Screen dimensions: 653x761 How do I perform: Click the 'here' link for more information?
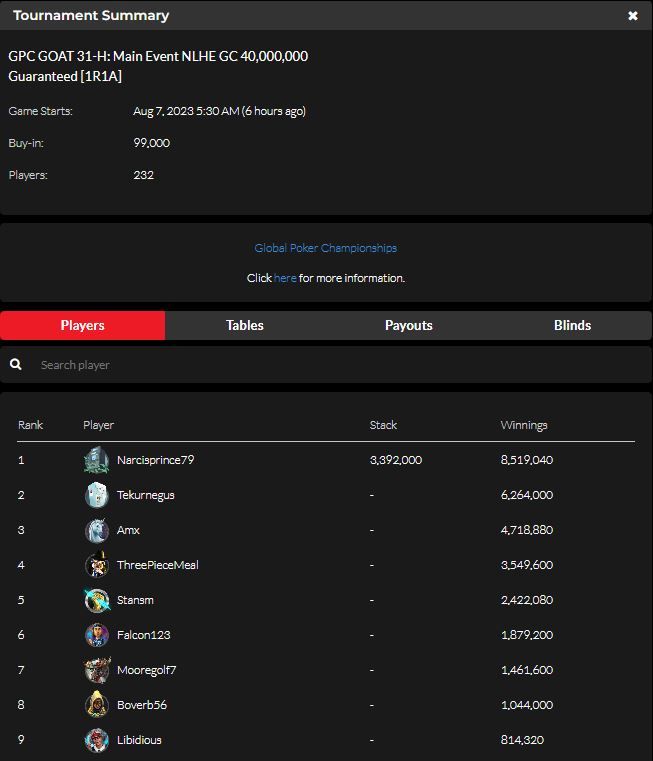pos(285,278)
